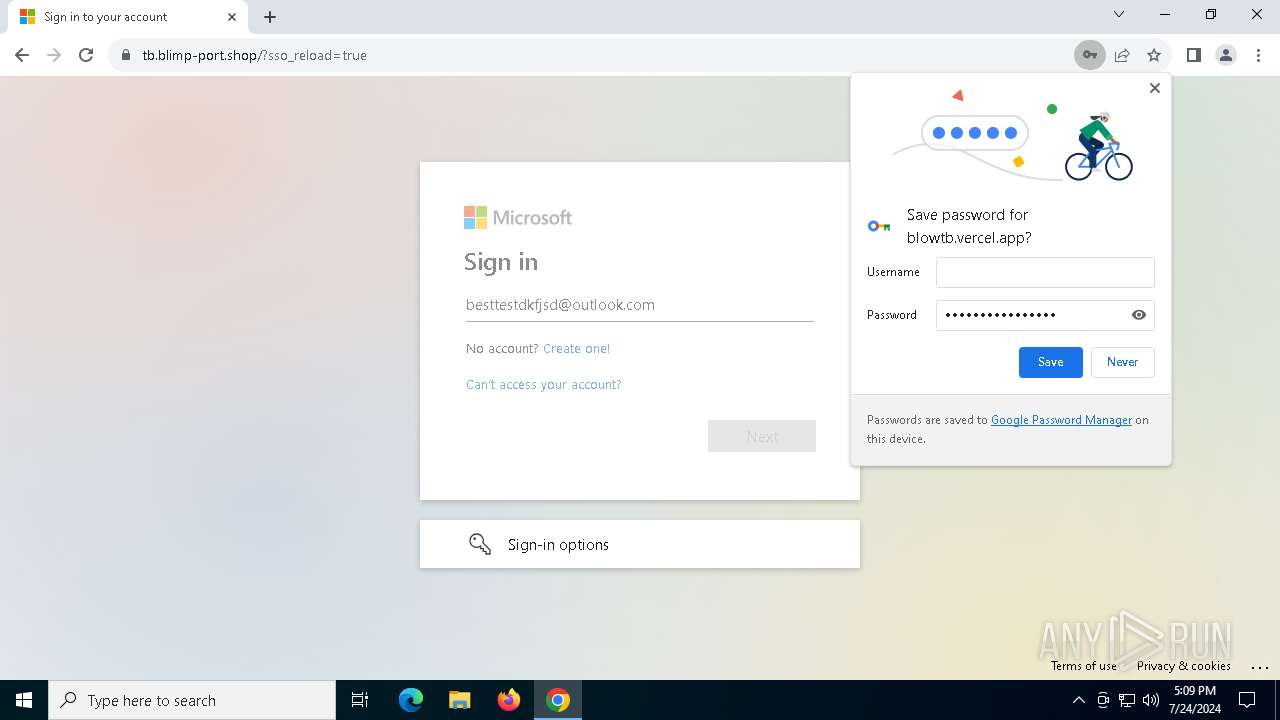Open the 'Create one!' account link
The width and height of the screenshot is (1280, 720).
576,349
